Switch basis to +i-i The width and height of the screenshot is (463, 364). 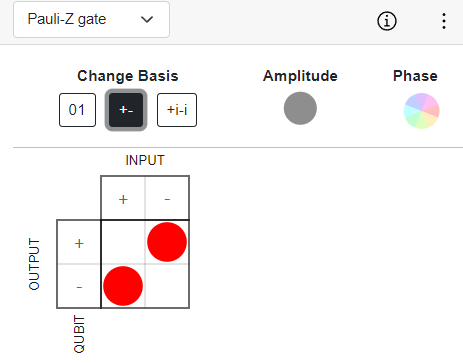(177, 110)
